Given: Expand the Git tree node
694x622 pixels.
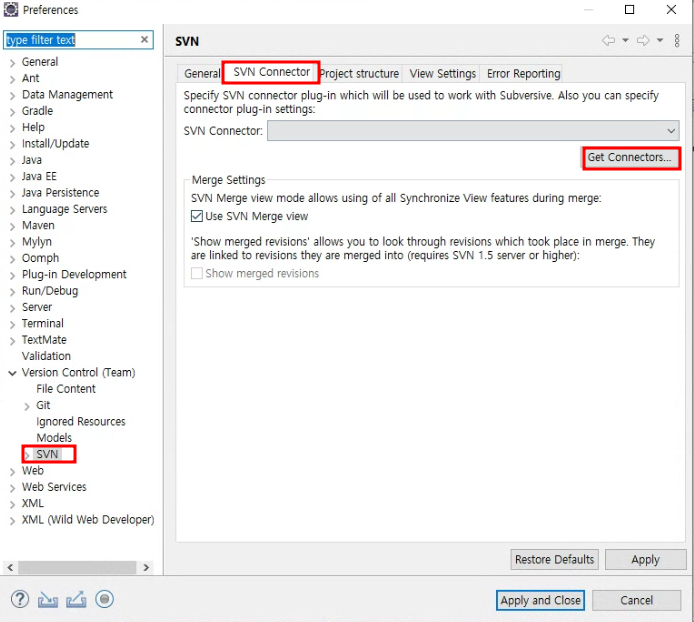Looking at the screenshot, I should tap(27, 406).
